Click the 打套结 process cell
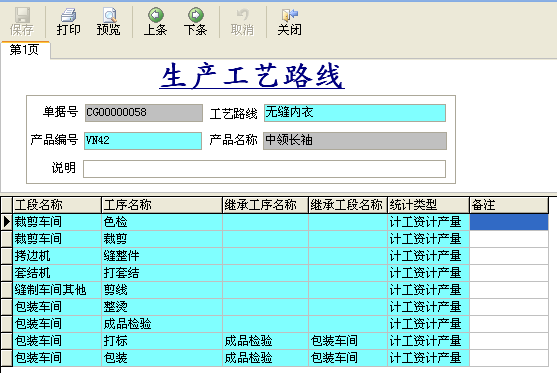The height and width of the screenshot is (373, 557). tap(162, 273)
